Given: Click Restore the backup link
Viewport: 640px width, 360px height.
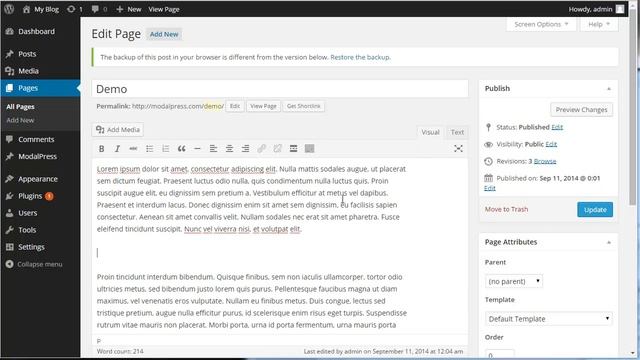Looking at the screenshot, I should [360, 57].
